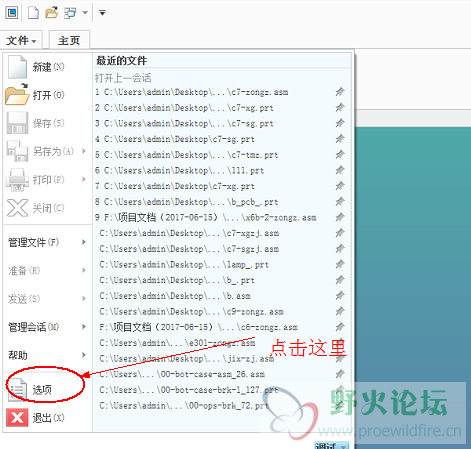The height and width of the screenshot is (449, 471).
Task: Open recent file c9-zongz.asm
Action: (x=191, y=312)
